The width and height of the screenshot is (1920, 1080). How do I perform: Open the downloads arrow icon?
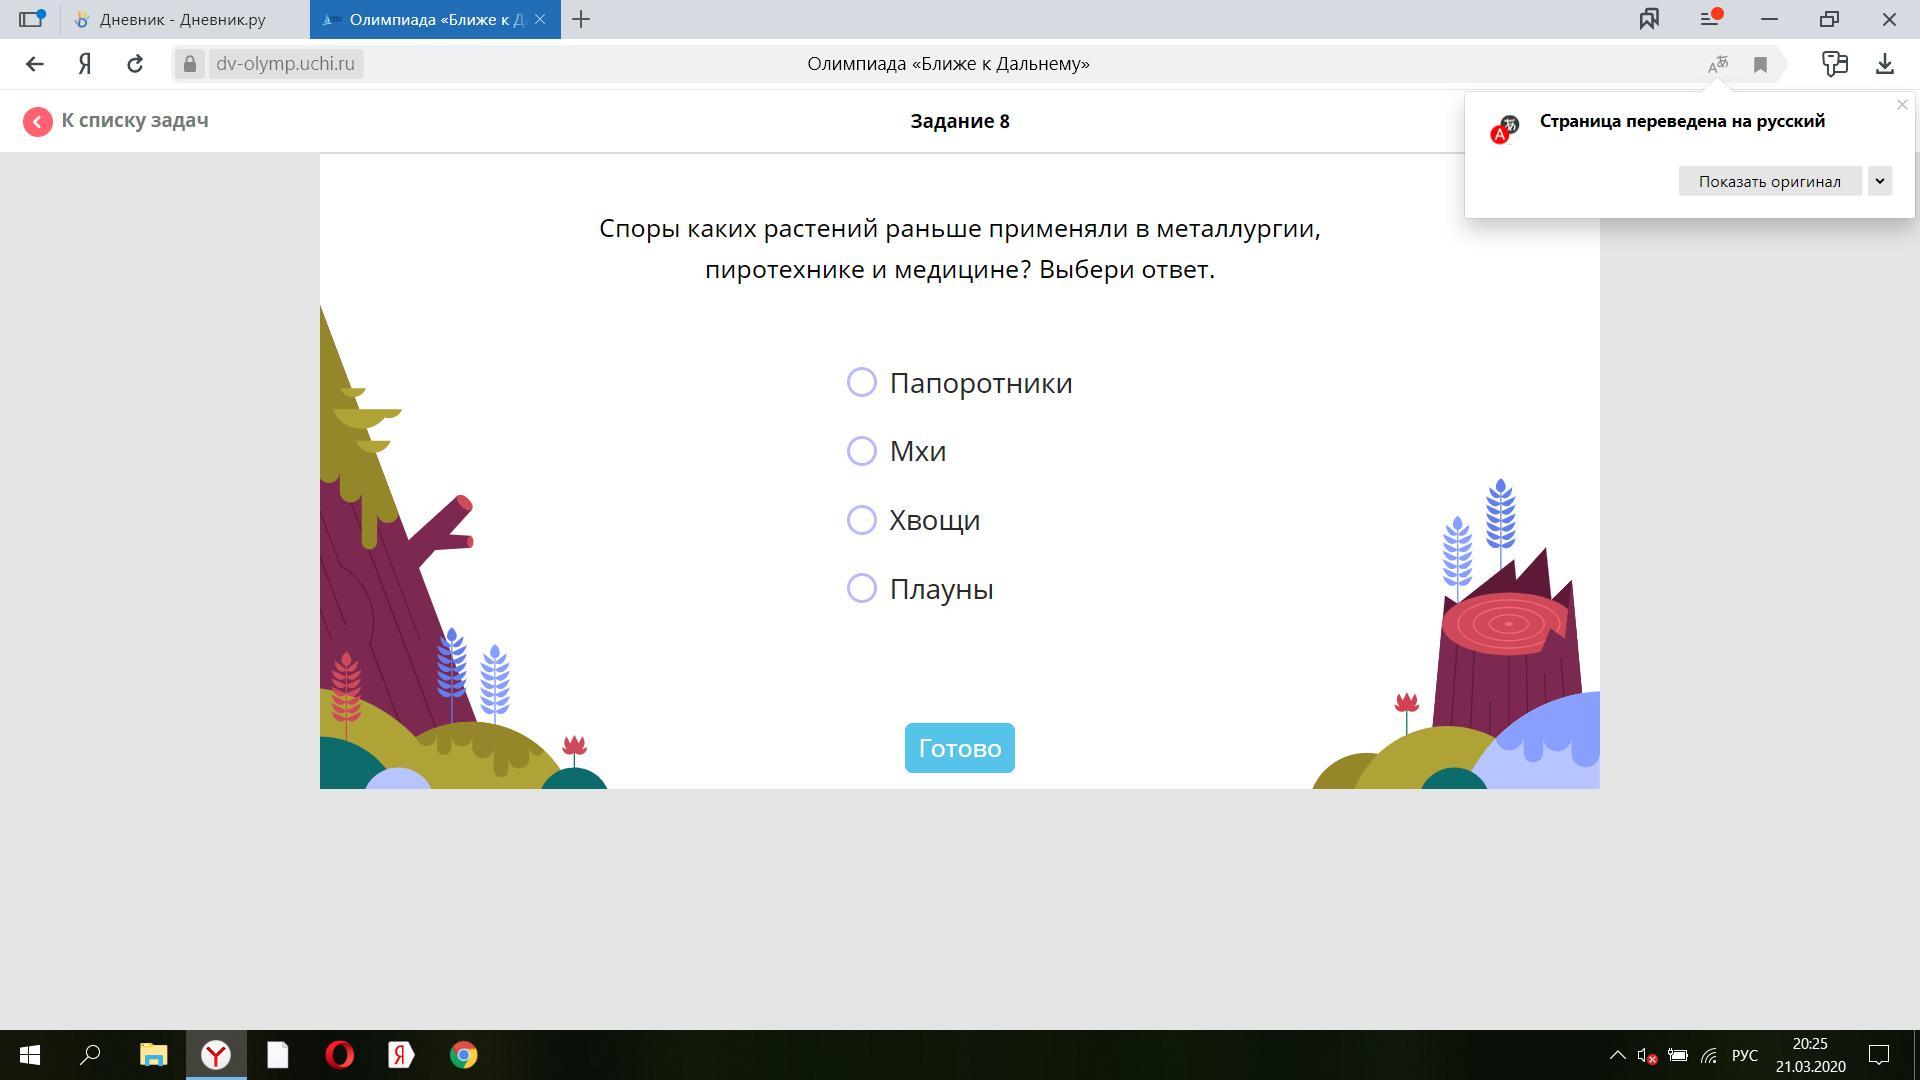click(x=1884, y=64)
